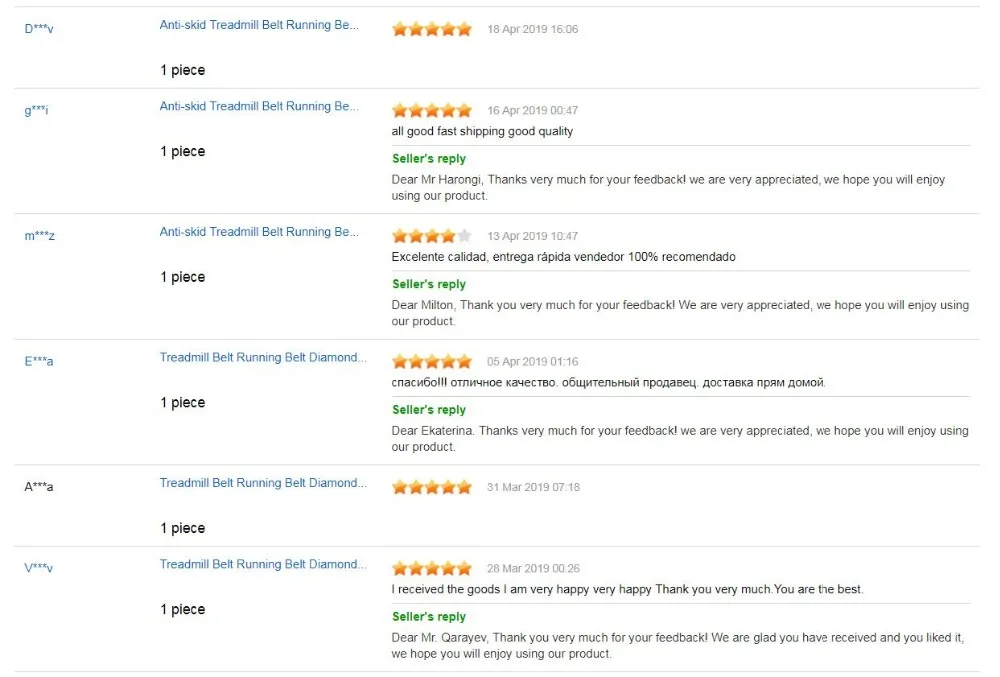The width and height of the screenshot is (1000, 677).
Task: Open Treadmill Belt Diamond link in E***a review
Action: (x=263, y=357)
